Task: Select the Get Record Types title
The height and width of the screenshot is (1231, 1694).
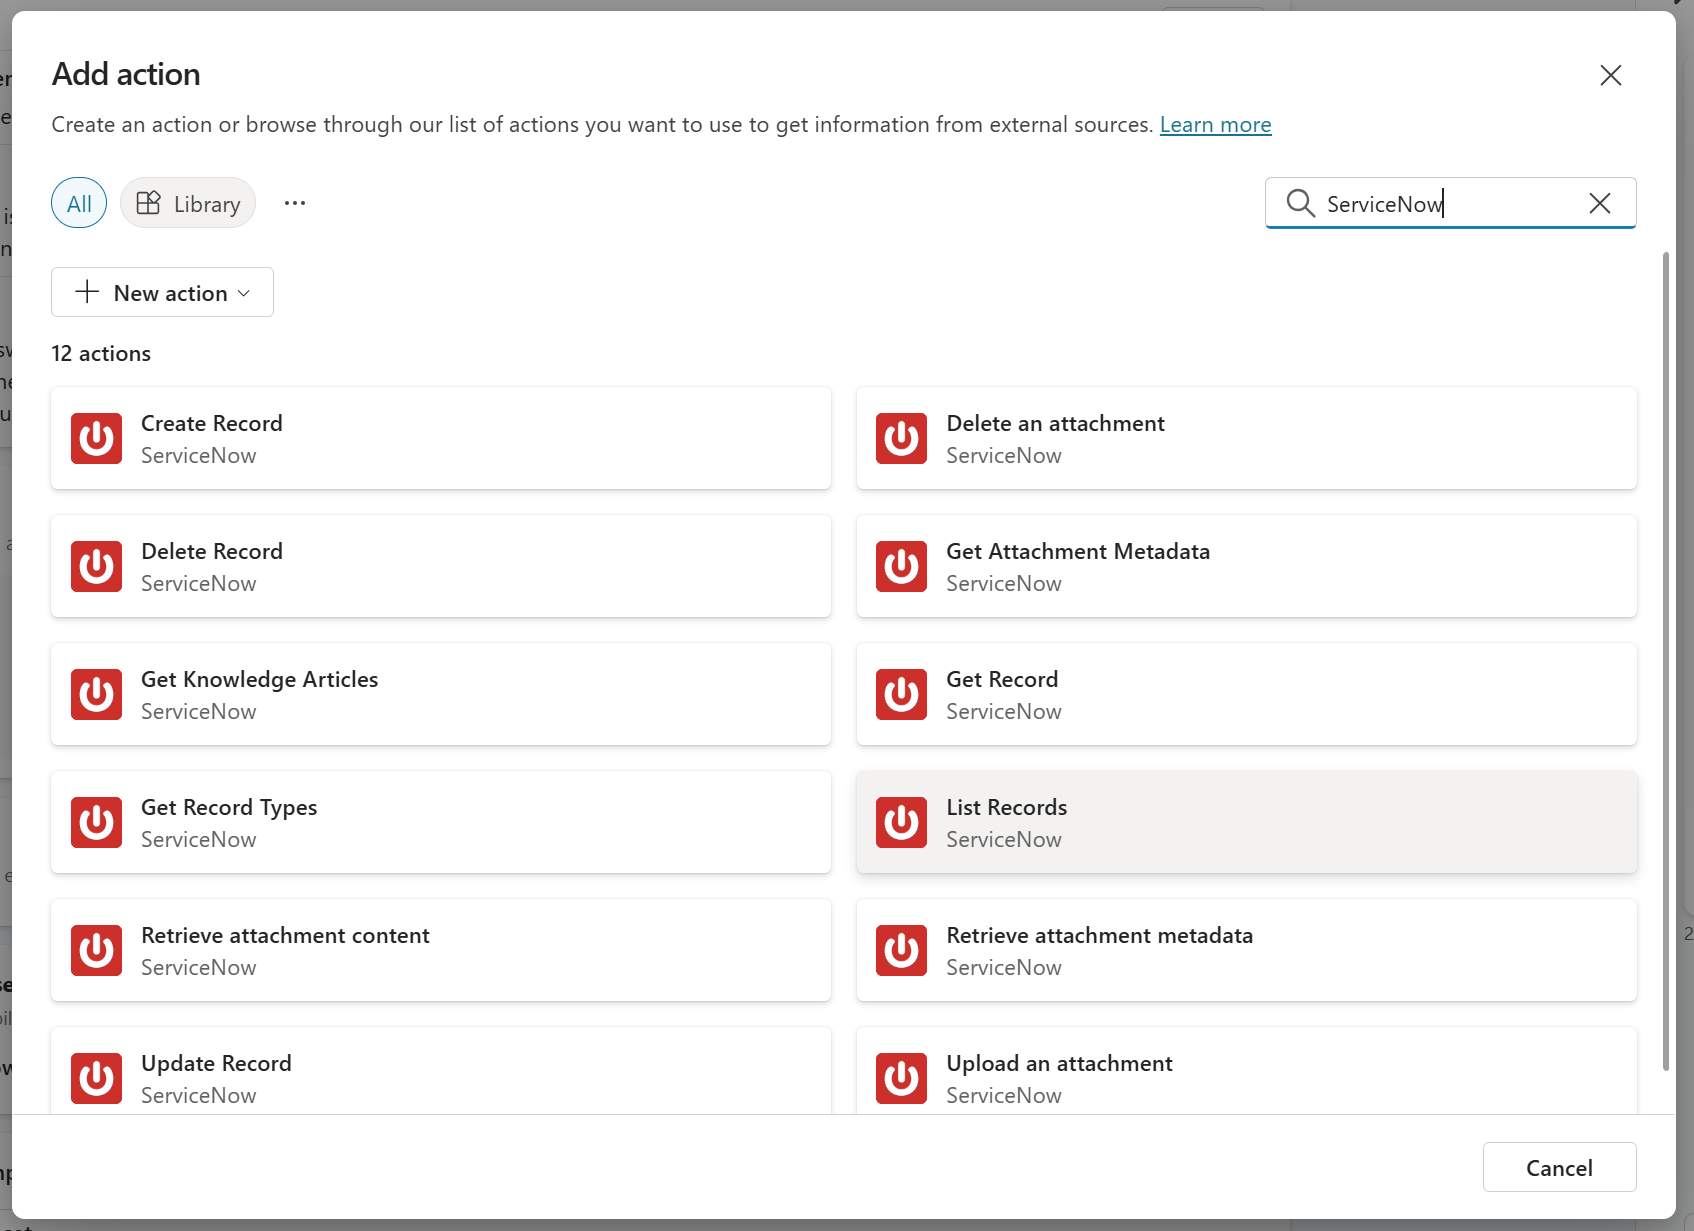Action: pyautogui.click(x=229, y=807)
